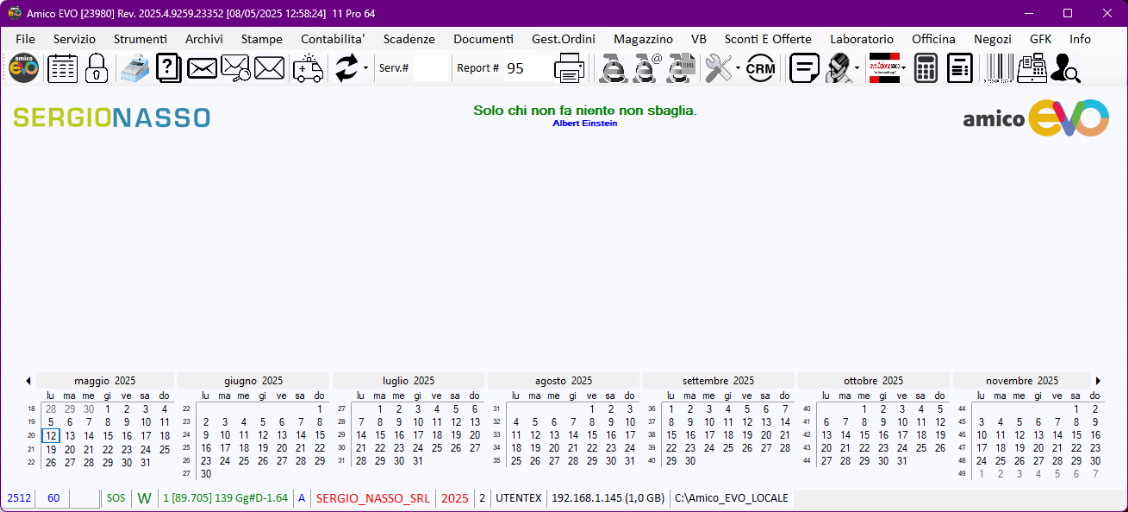
Task: Open the Contabilita' menu
Action: (x=333, y=38)
